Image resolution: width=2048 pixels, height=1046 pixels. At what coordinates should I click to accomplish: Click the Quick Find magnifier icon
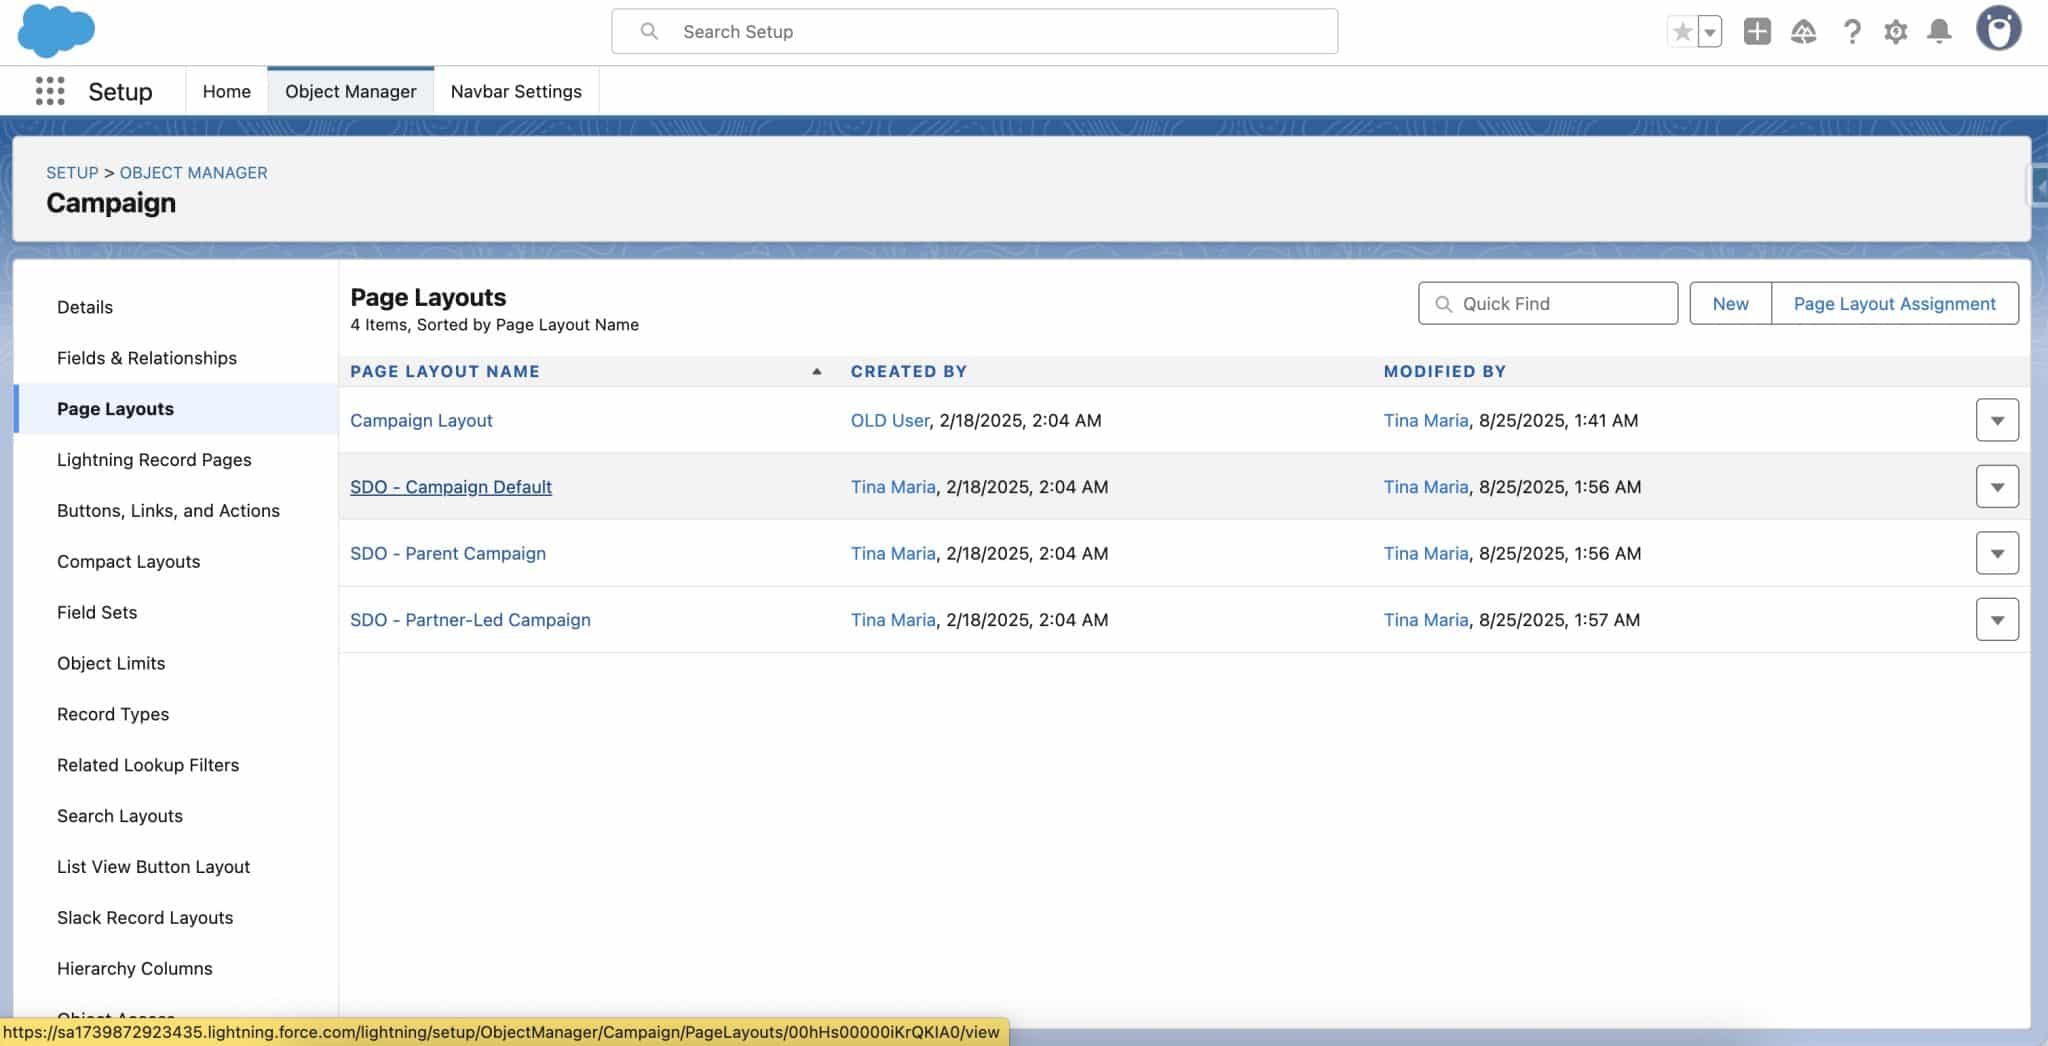(x=1443, y=304)
